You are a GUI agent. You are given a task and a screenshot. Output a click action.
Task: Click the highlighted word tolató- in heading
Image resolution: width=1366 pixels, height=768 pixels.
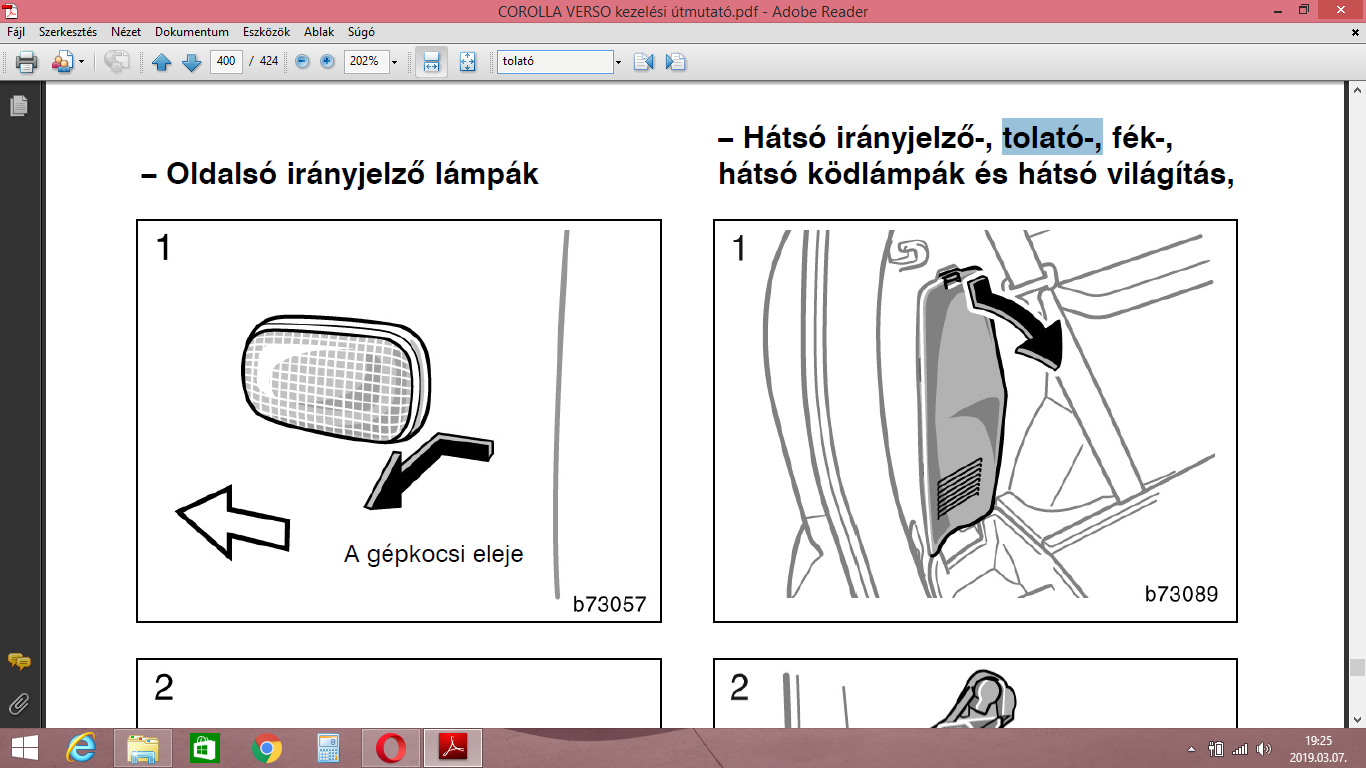1053,137
